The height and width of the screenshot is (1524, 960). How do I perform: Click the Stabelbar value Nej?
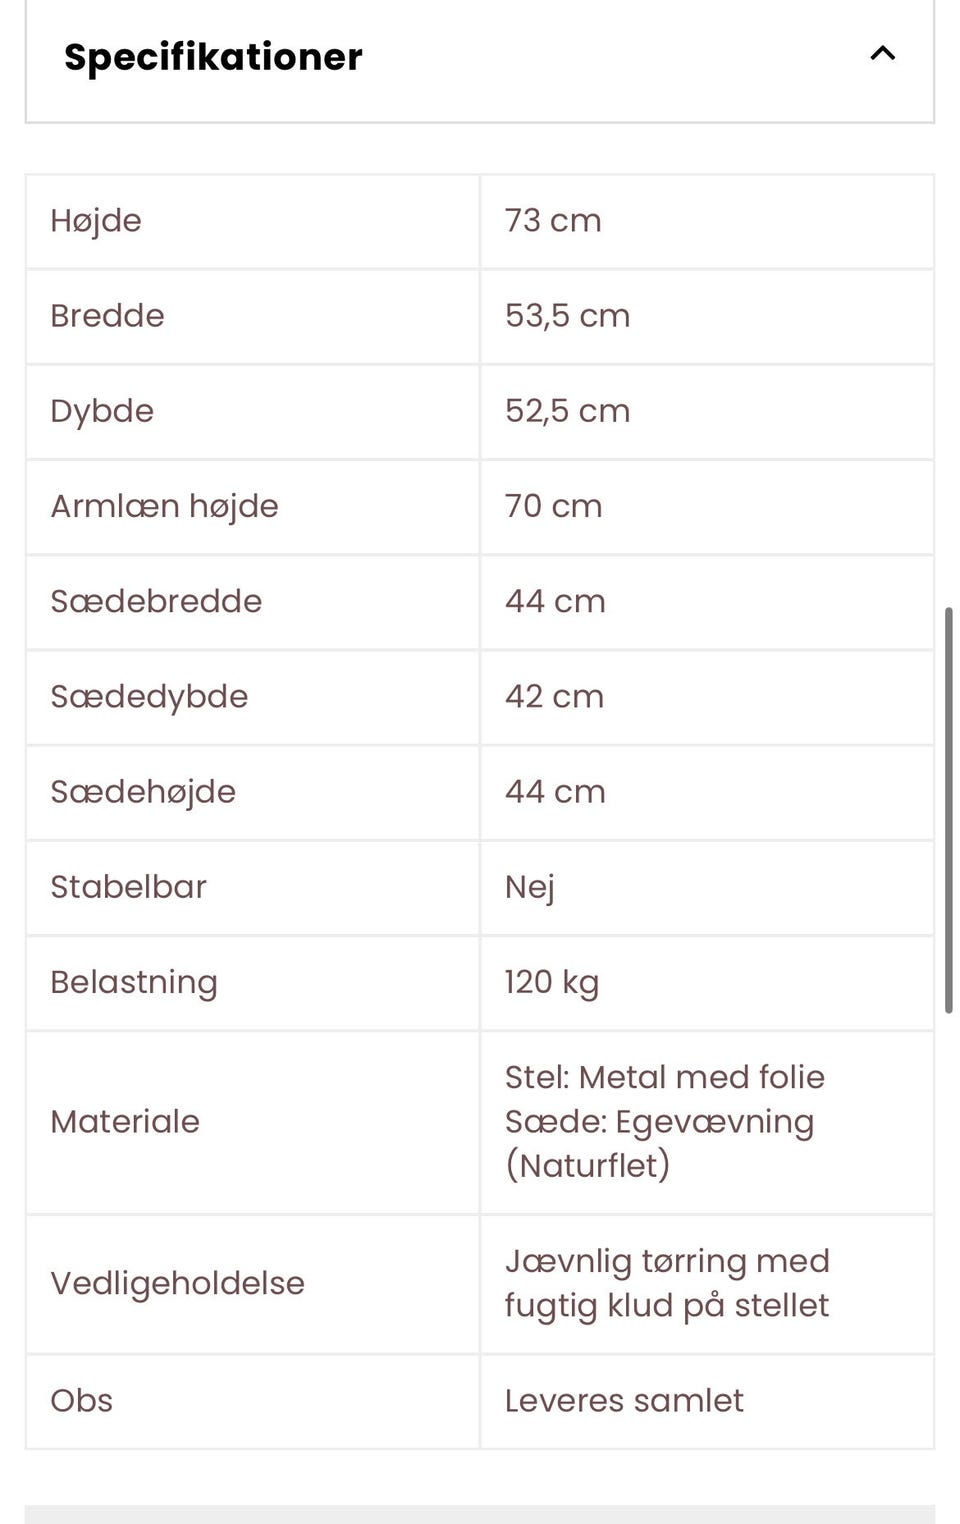click(529, 887)
